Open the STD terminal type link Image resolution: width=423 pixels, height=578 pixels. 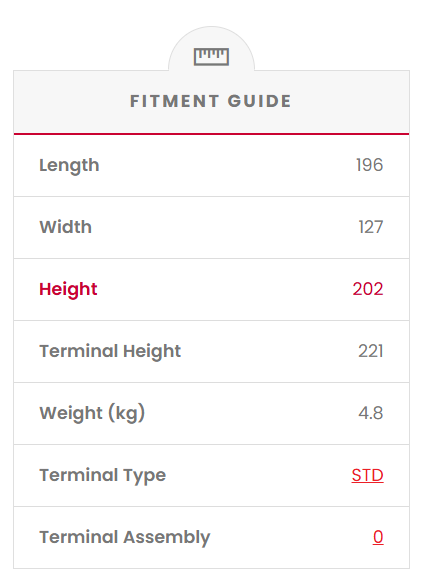pyautogui.click(x=367, y=475)
